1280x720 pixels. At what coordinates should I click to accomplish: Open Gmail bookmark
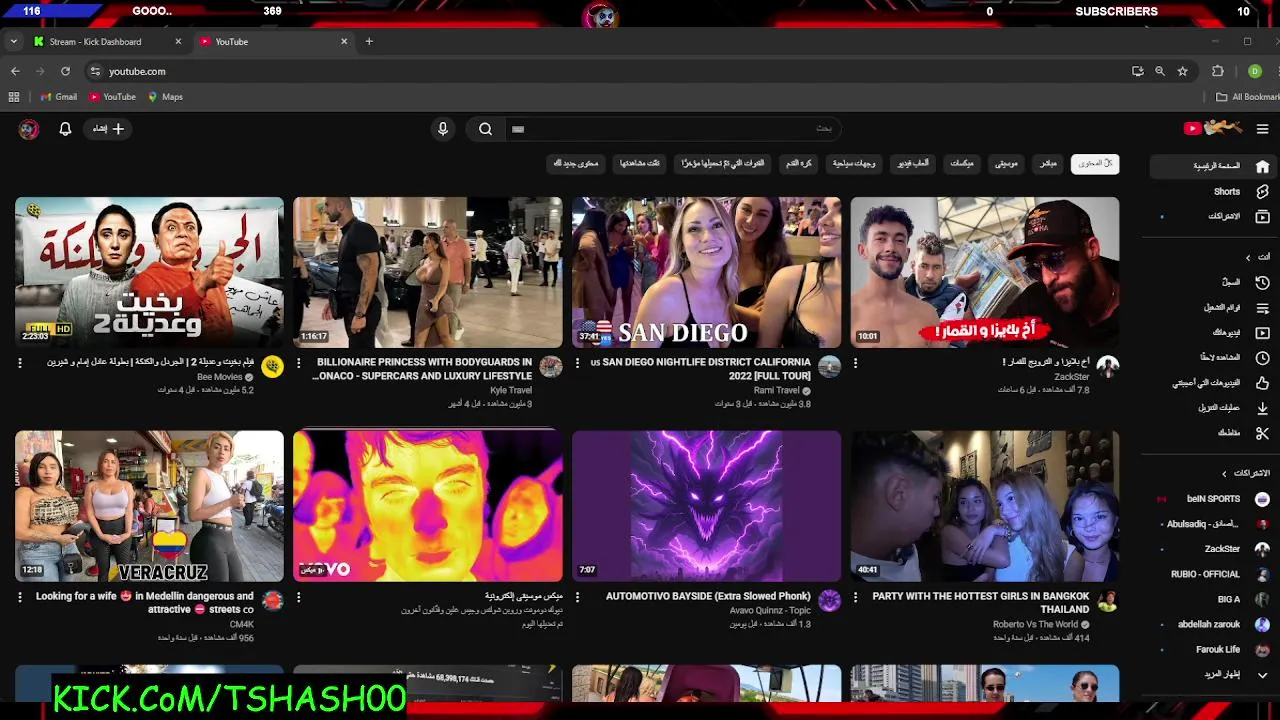click(x=59, y=97)
